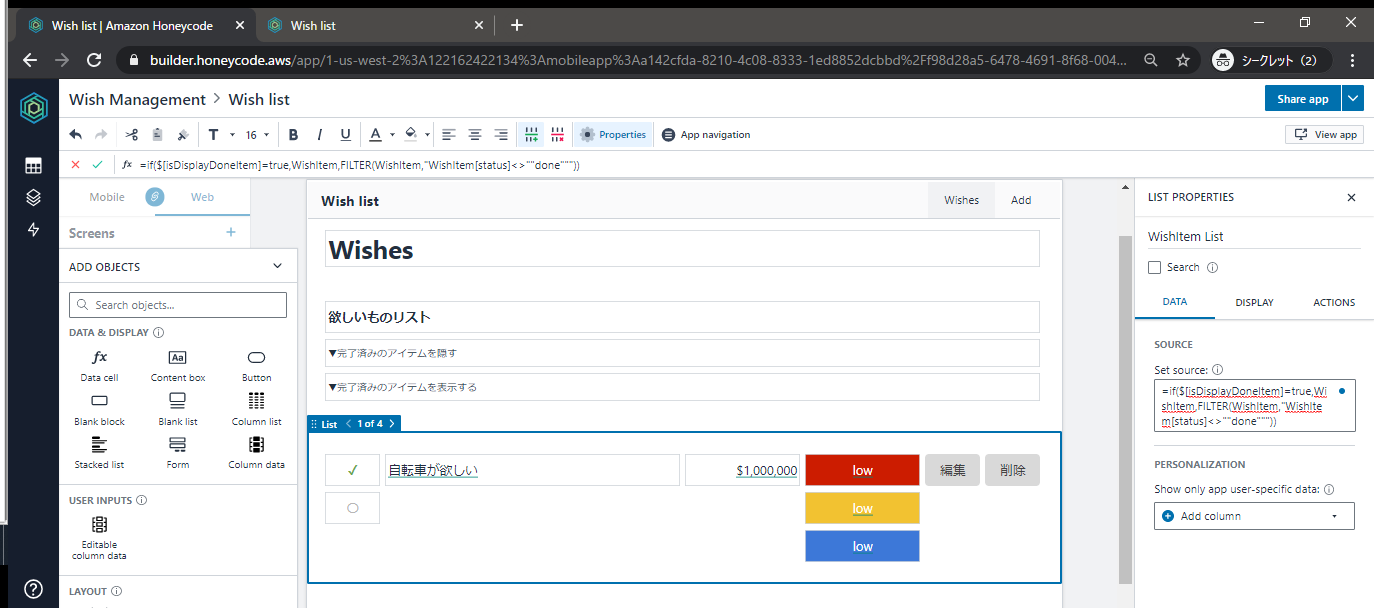The width and height of the screenshot is (1374, 608).
Task: Click the Search objects input field
Action: pos(178,305)
